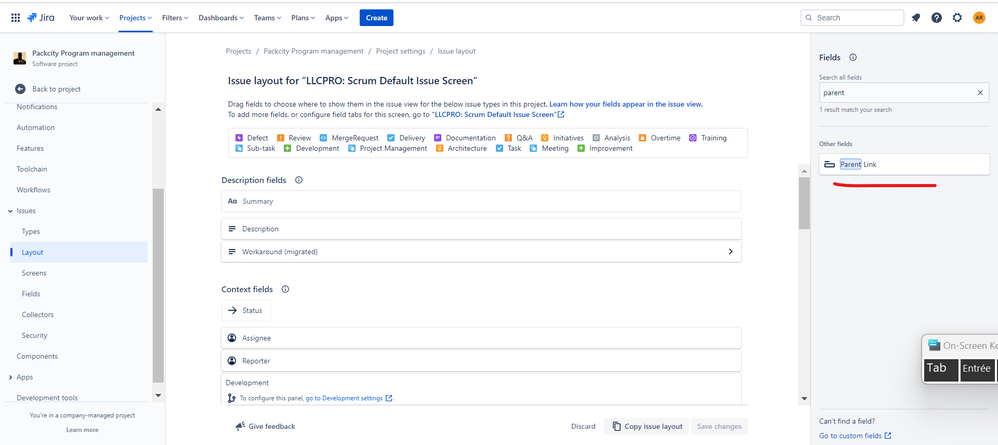Select the Defect issue type icon
This screenshot has width=998, height=445.
(x=239, y=138)
